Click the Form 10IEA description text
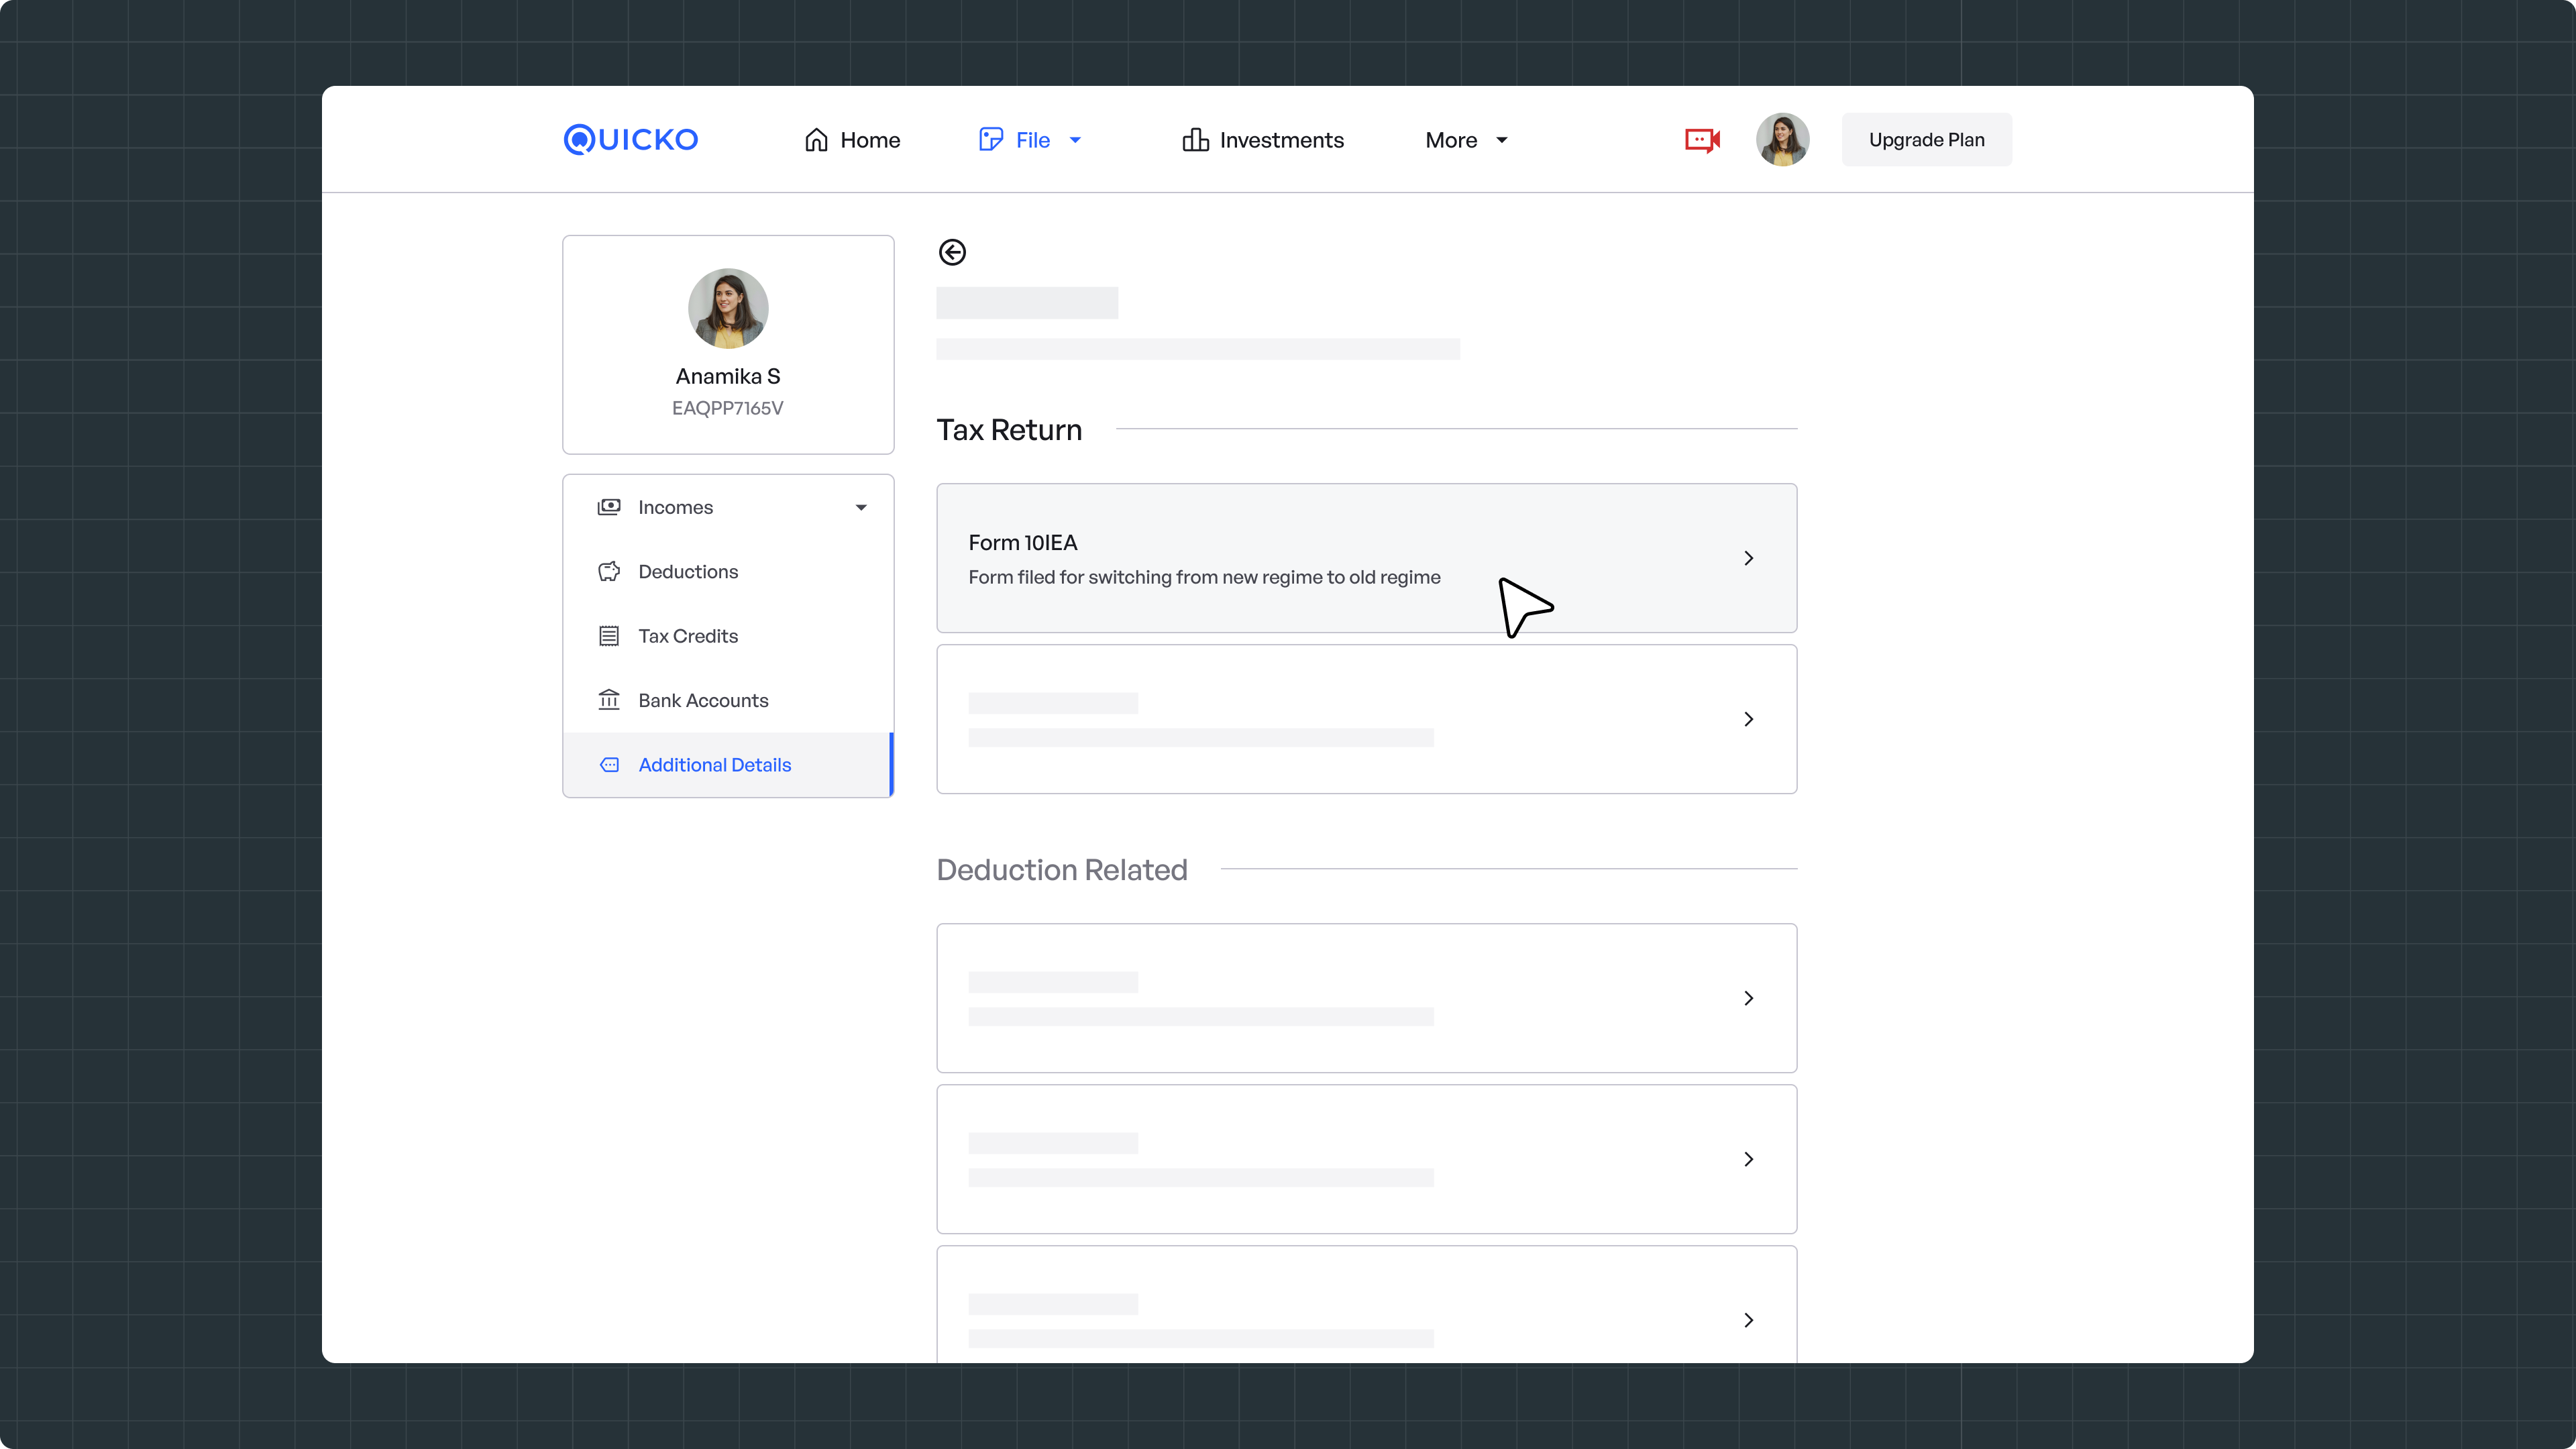The width and height of the screenshot is (2576, 1449). tap(1204, 577)
